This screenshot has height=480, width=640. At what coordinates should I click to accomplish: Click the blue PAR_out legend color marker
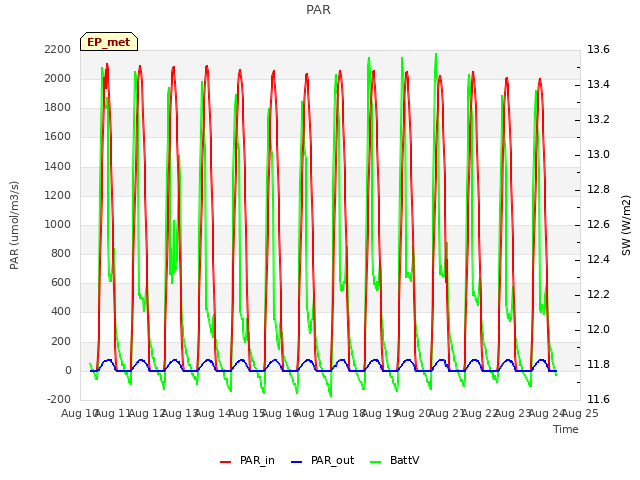pos(297,462)
